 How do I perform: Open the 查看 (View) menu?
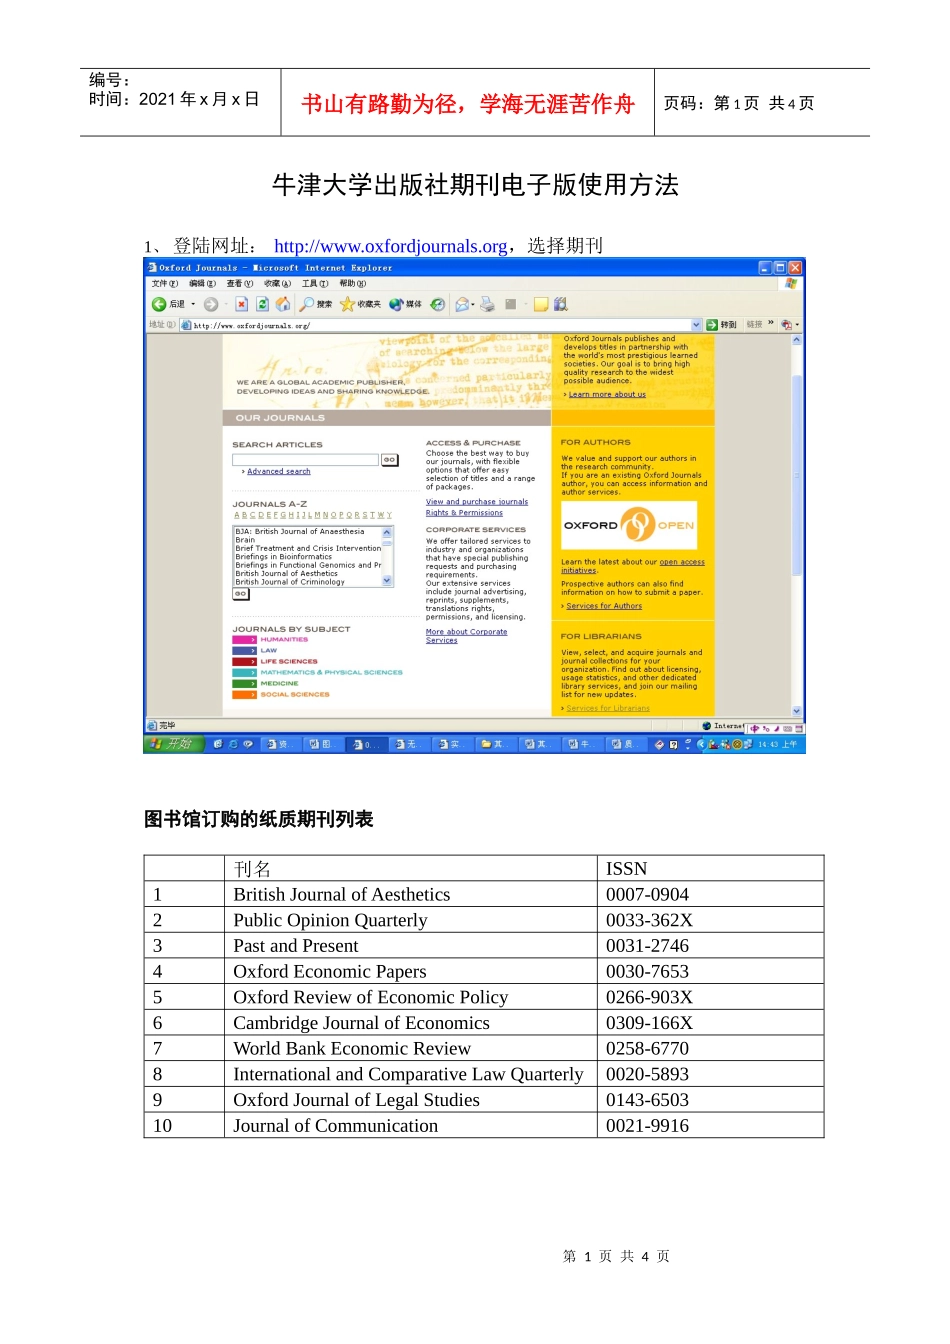[x=239, y=283]
